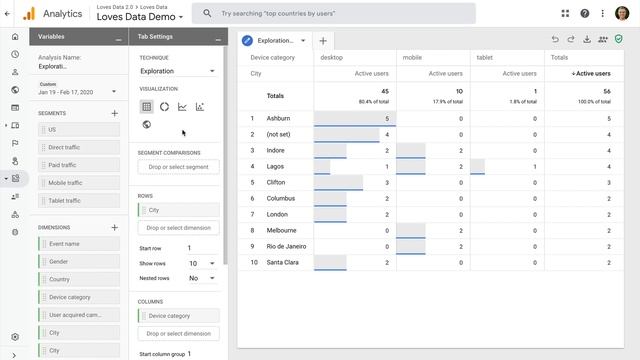Open the Analysis icon in left sidebar
This screenshot has height=360, width=640.
coord(16,178)
